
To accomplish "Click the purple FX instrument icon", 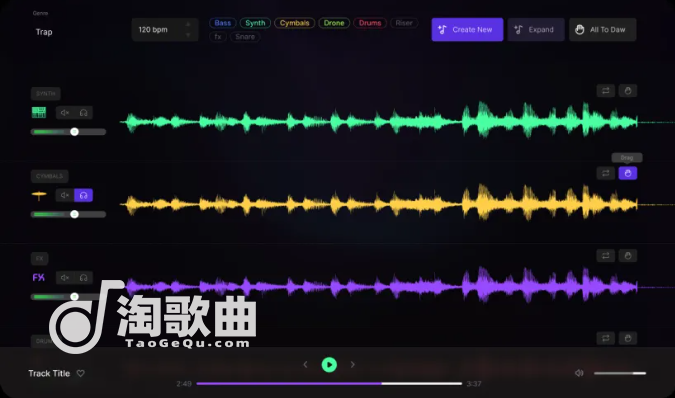I will coord(38,278).
